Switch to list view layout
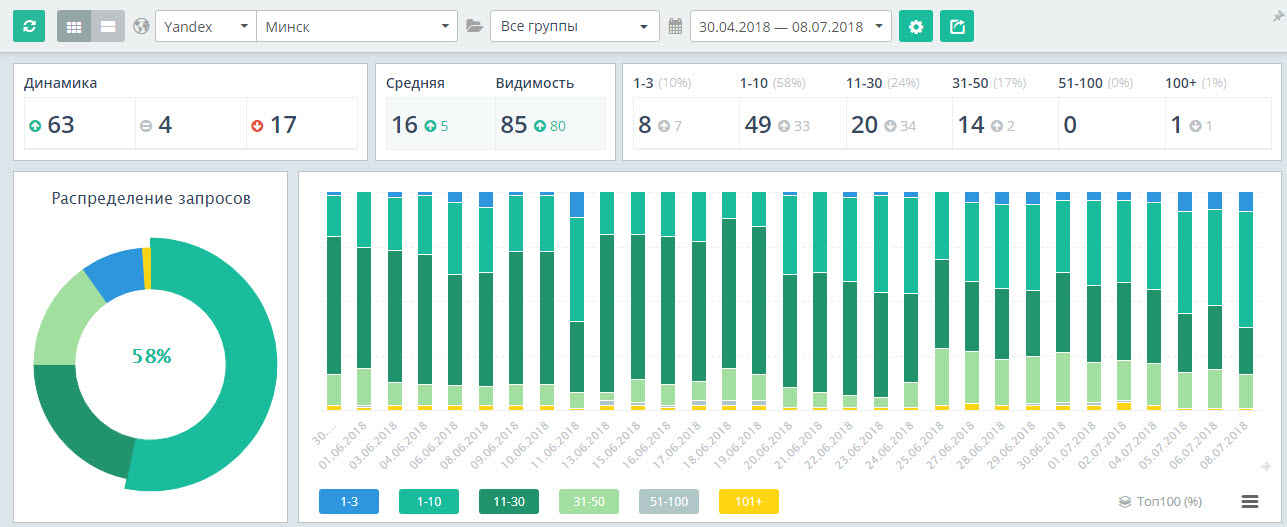 coord(108,26)
